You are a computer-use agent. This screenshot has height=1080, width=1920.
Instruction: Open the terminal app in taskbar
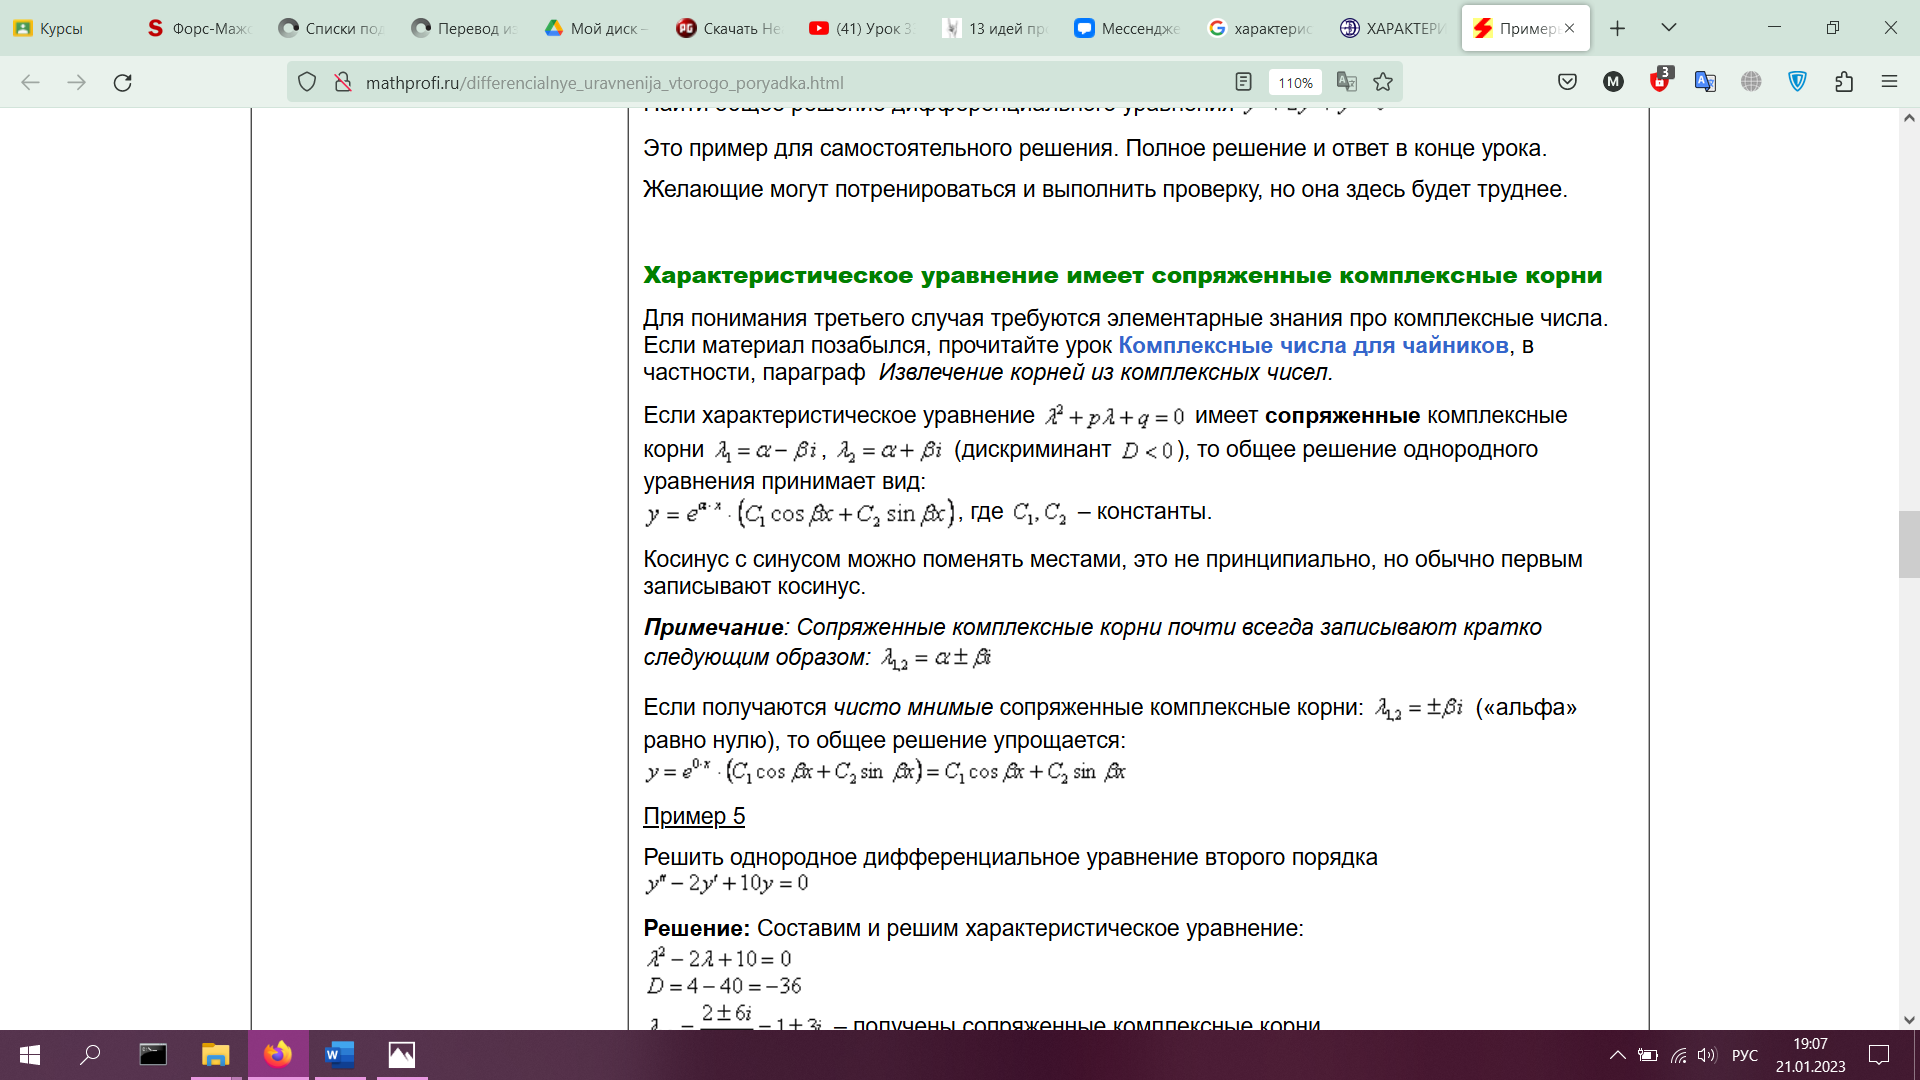(x=153, y=1055)
